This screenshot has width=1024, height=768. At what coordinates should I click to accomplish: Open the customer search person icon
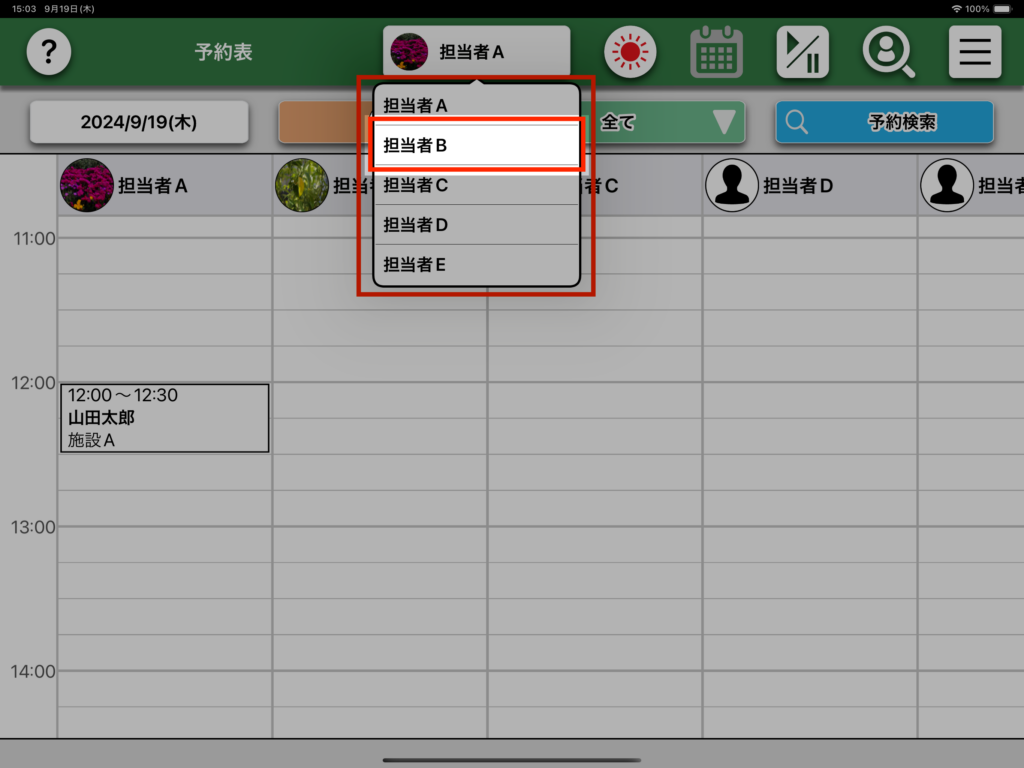[888, 52]
